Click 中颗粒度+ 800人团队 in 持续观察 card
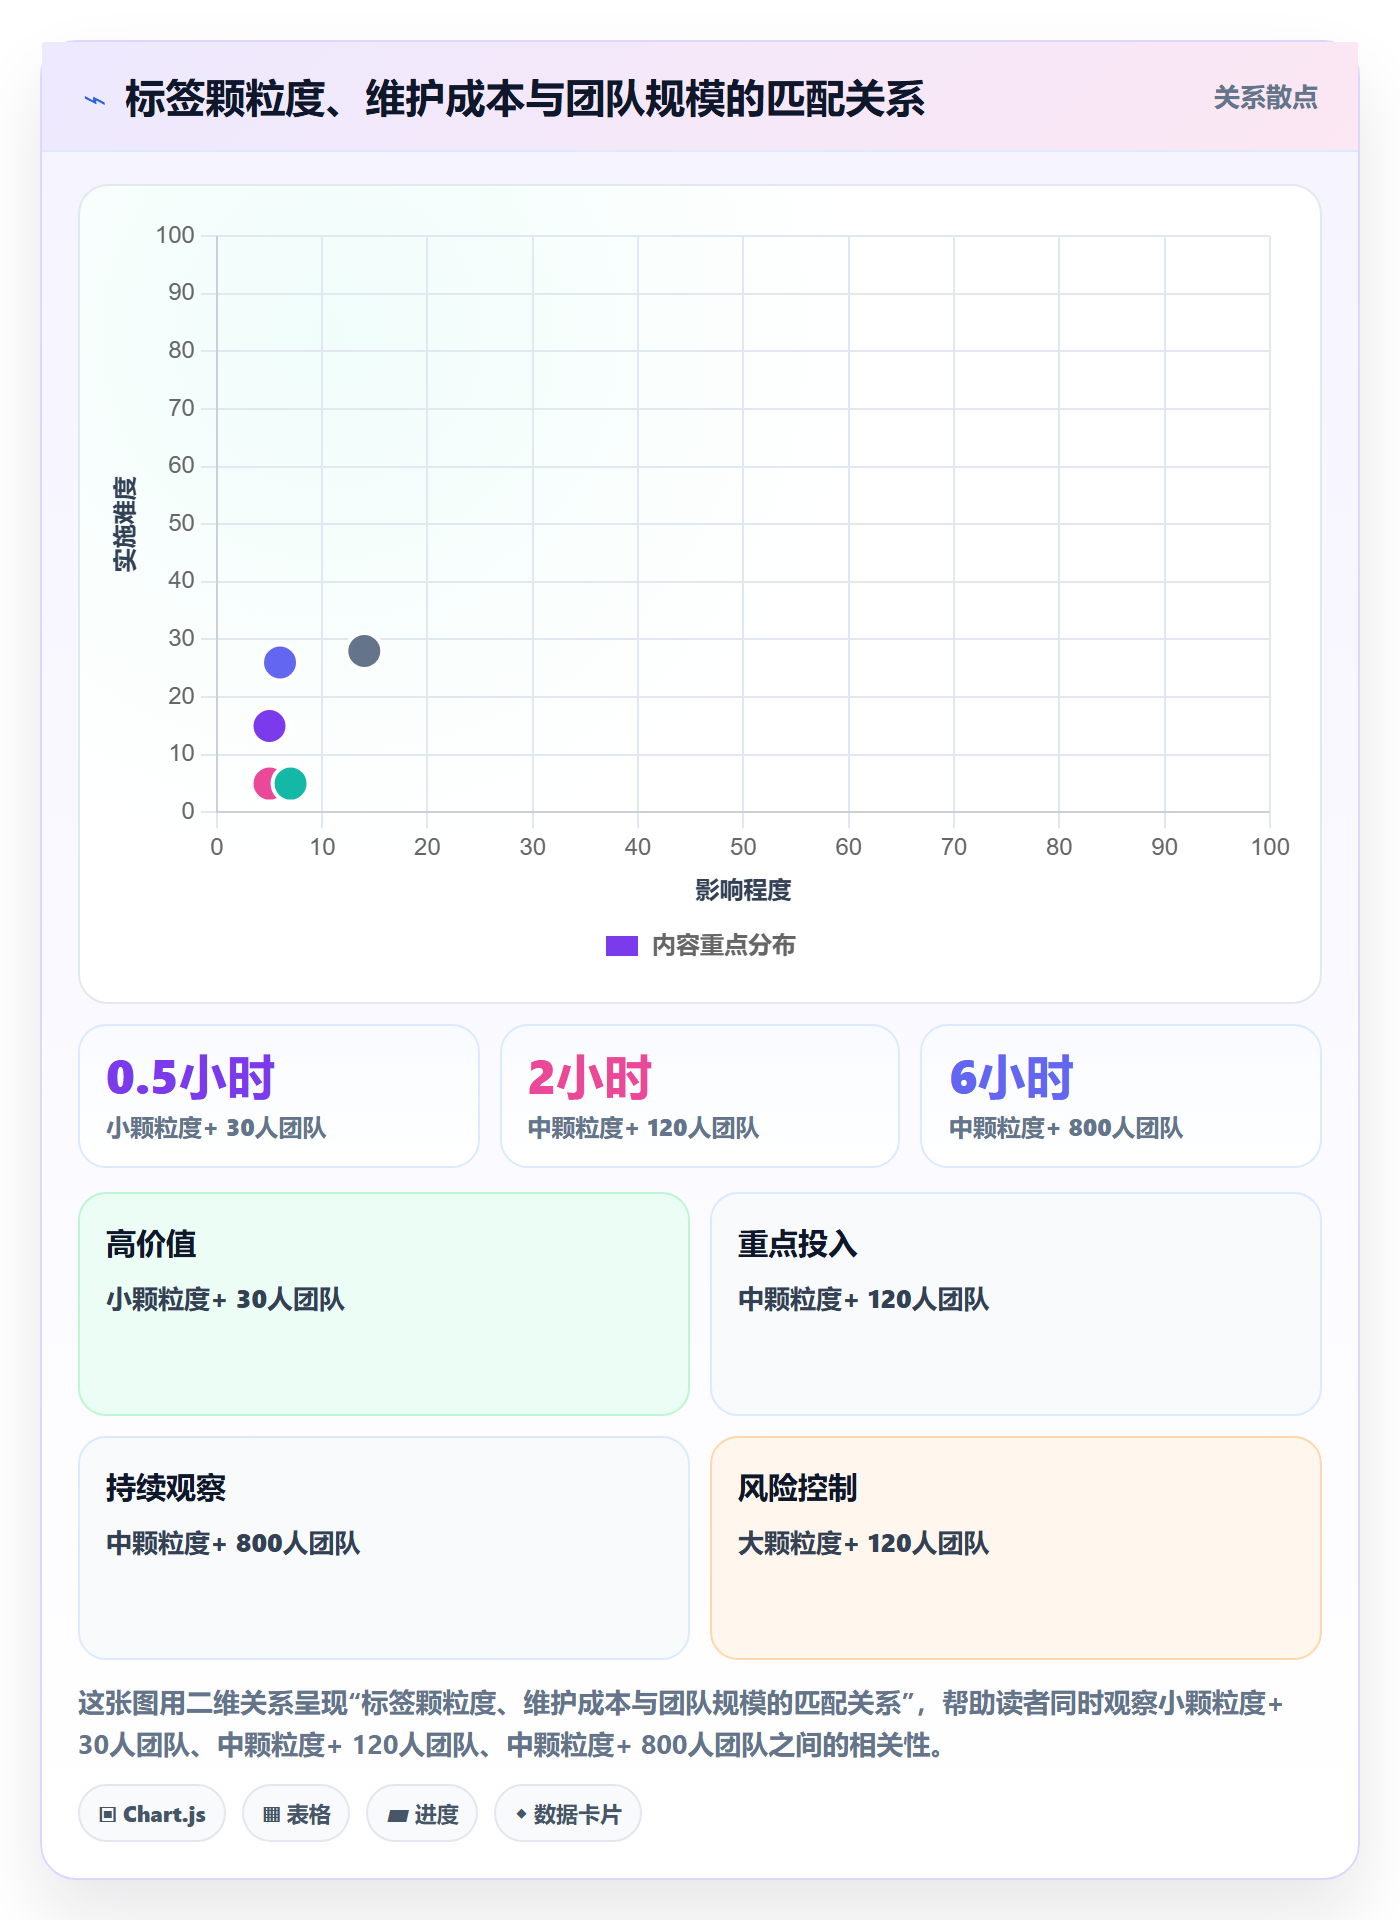This screenshot has width=1400, height=1920. coord(233,1543)
